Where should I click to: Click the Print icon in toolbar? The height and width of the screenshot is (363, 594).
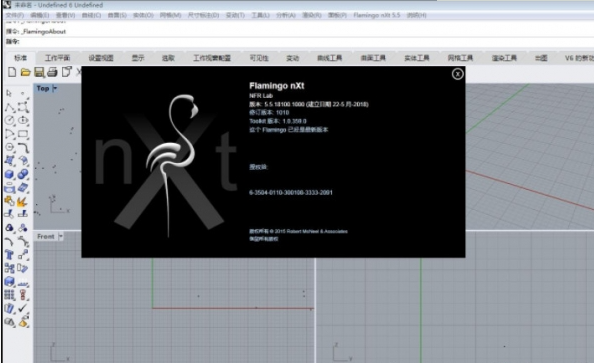(52, 72)
